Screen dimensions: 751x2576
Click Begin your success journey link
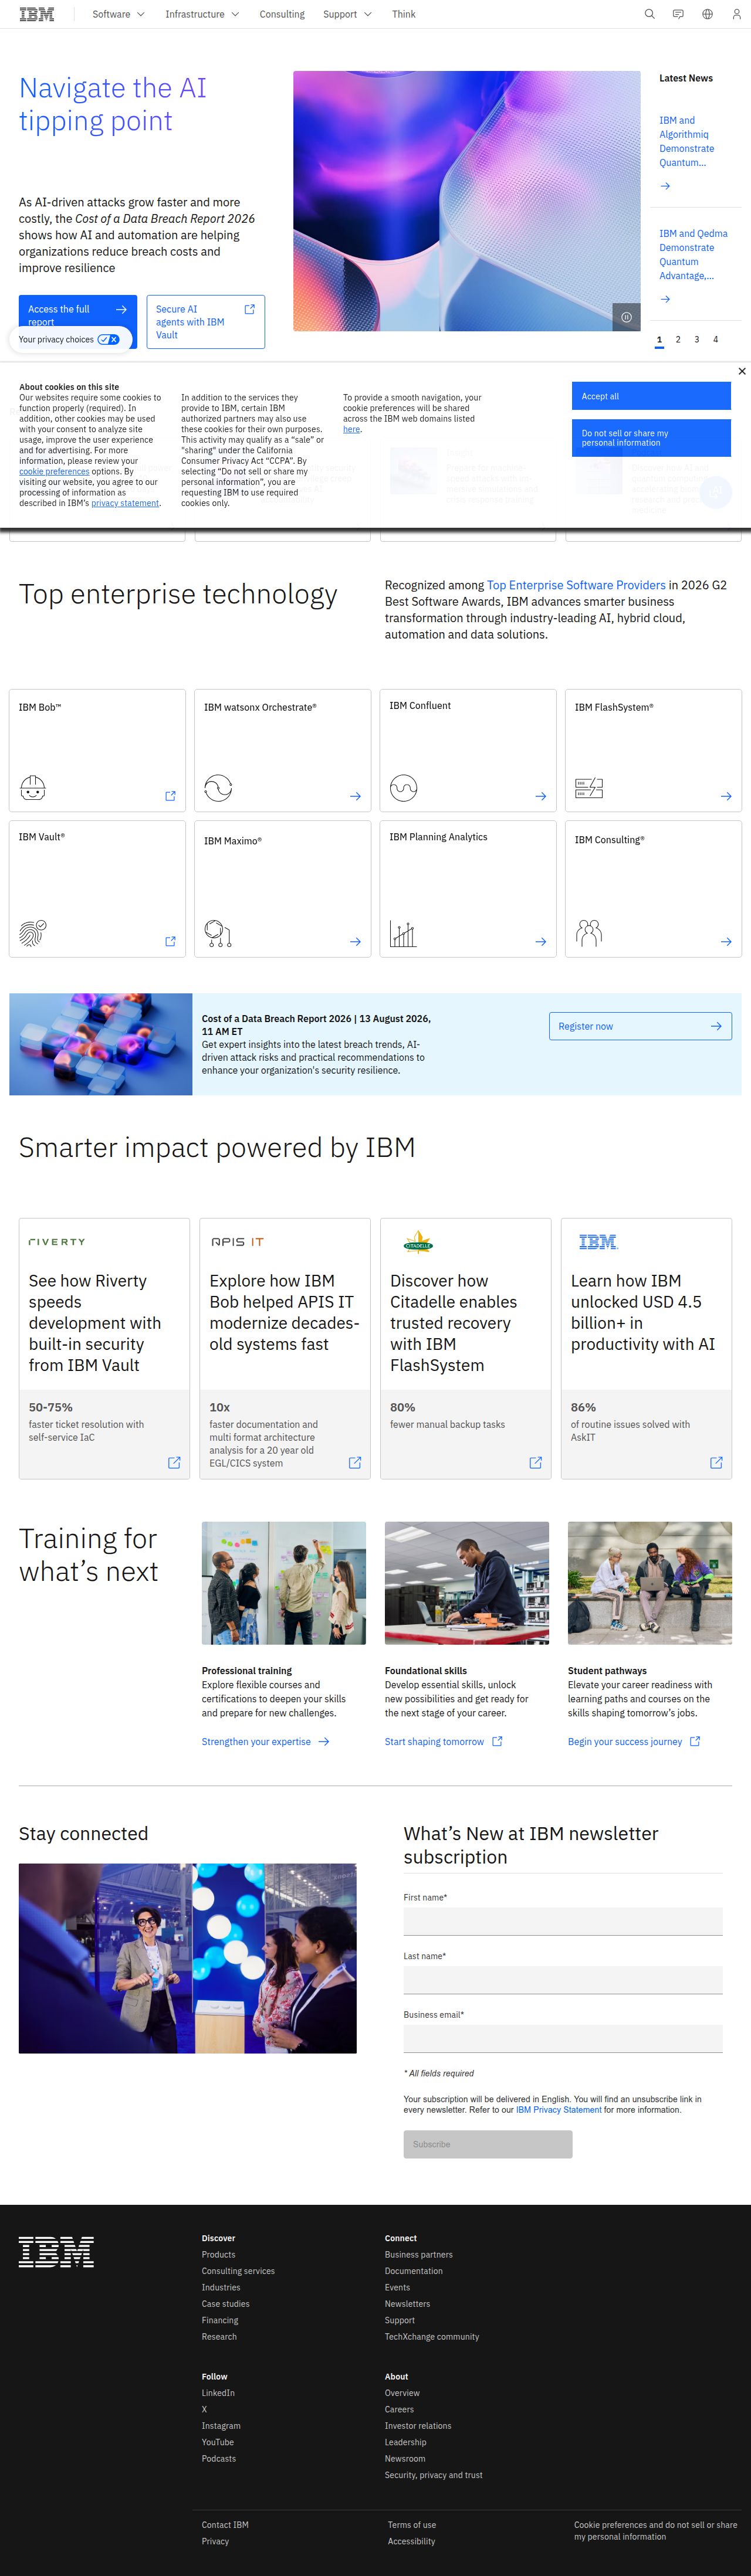(634, 1741)
